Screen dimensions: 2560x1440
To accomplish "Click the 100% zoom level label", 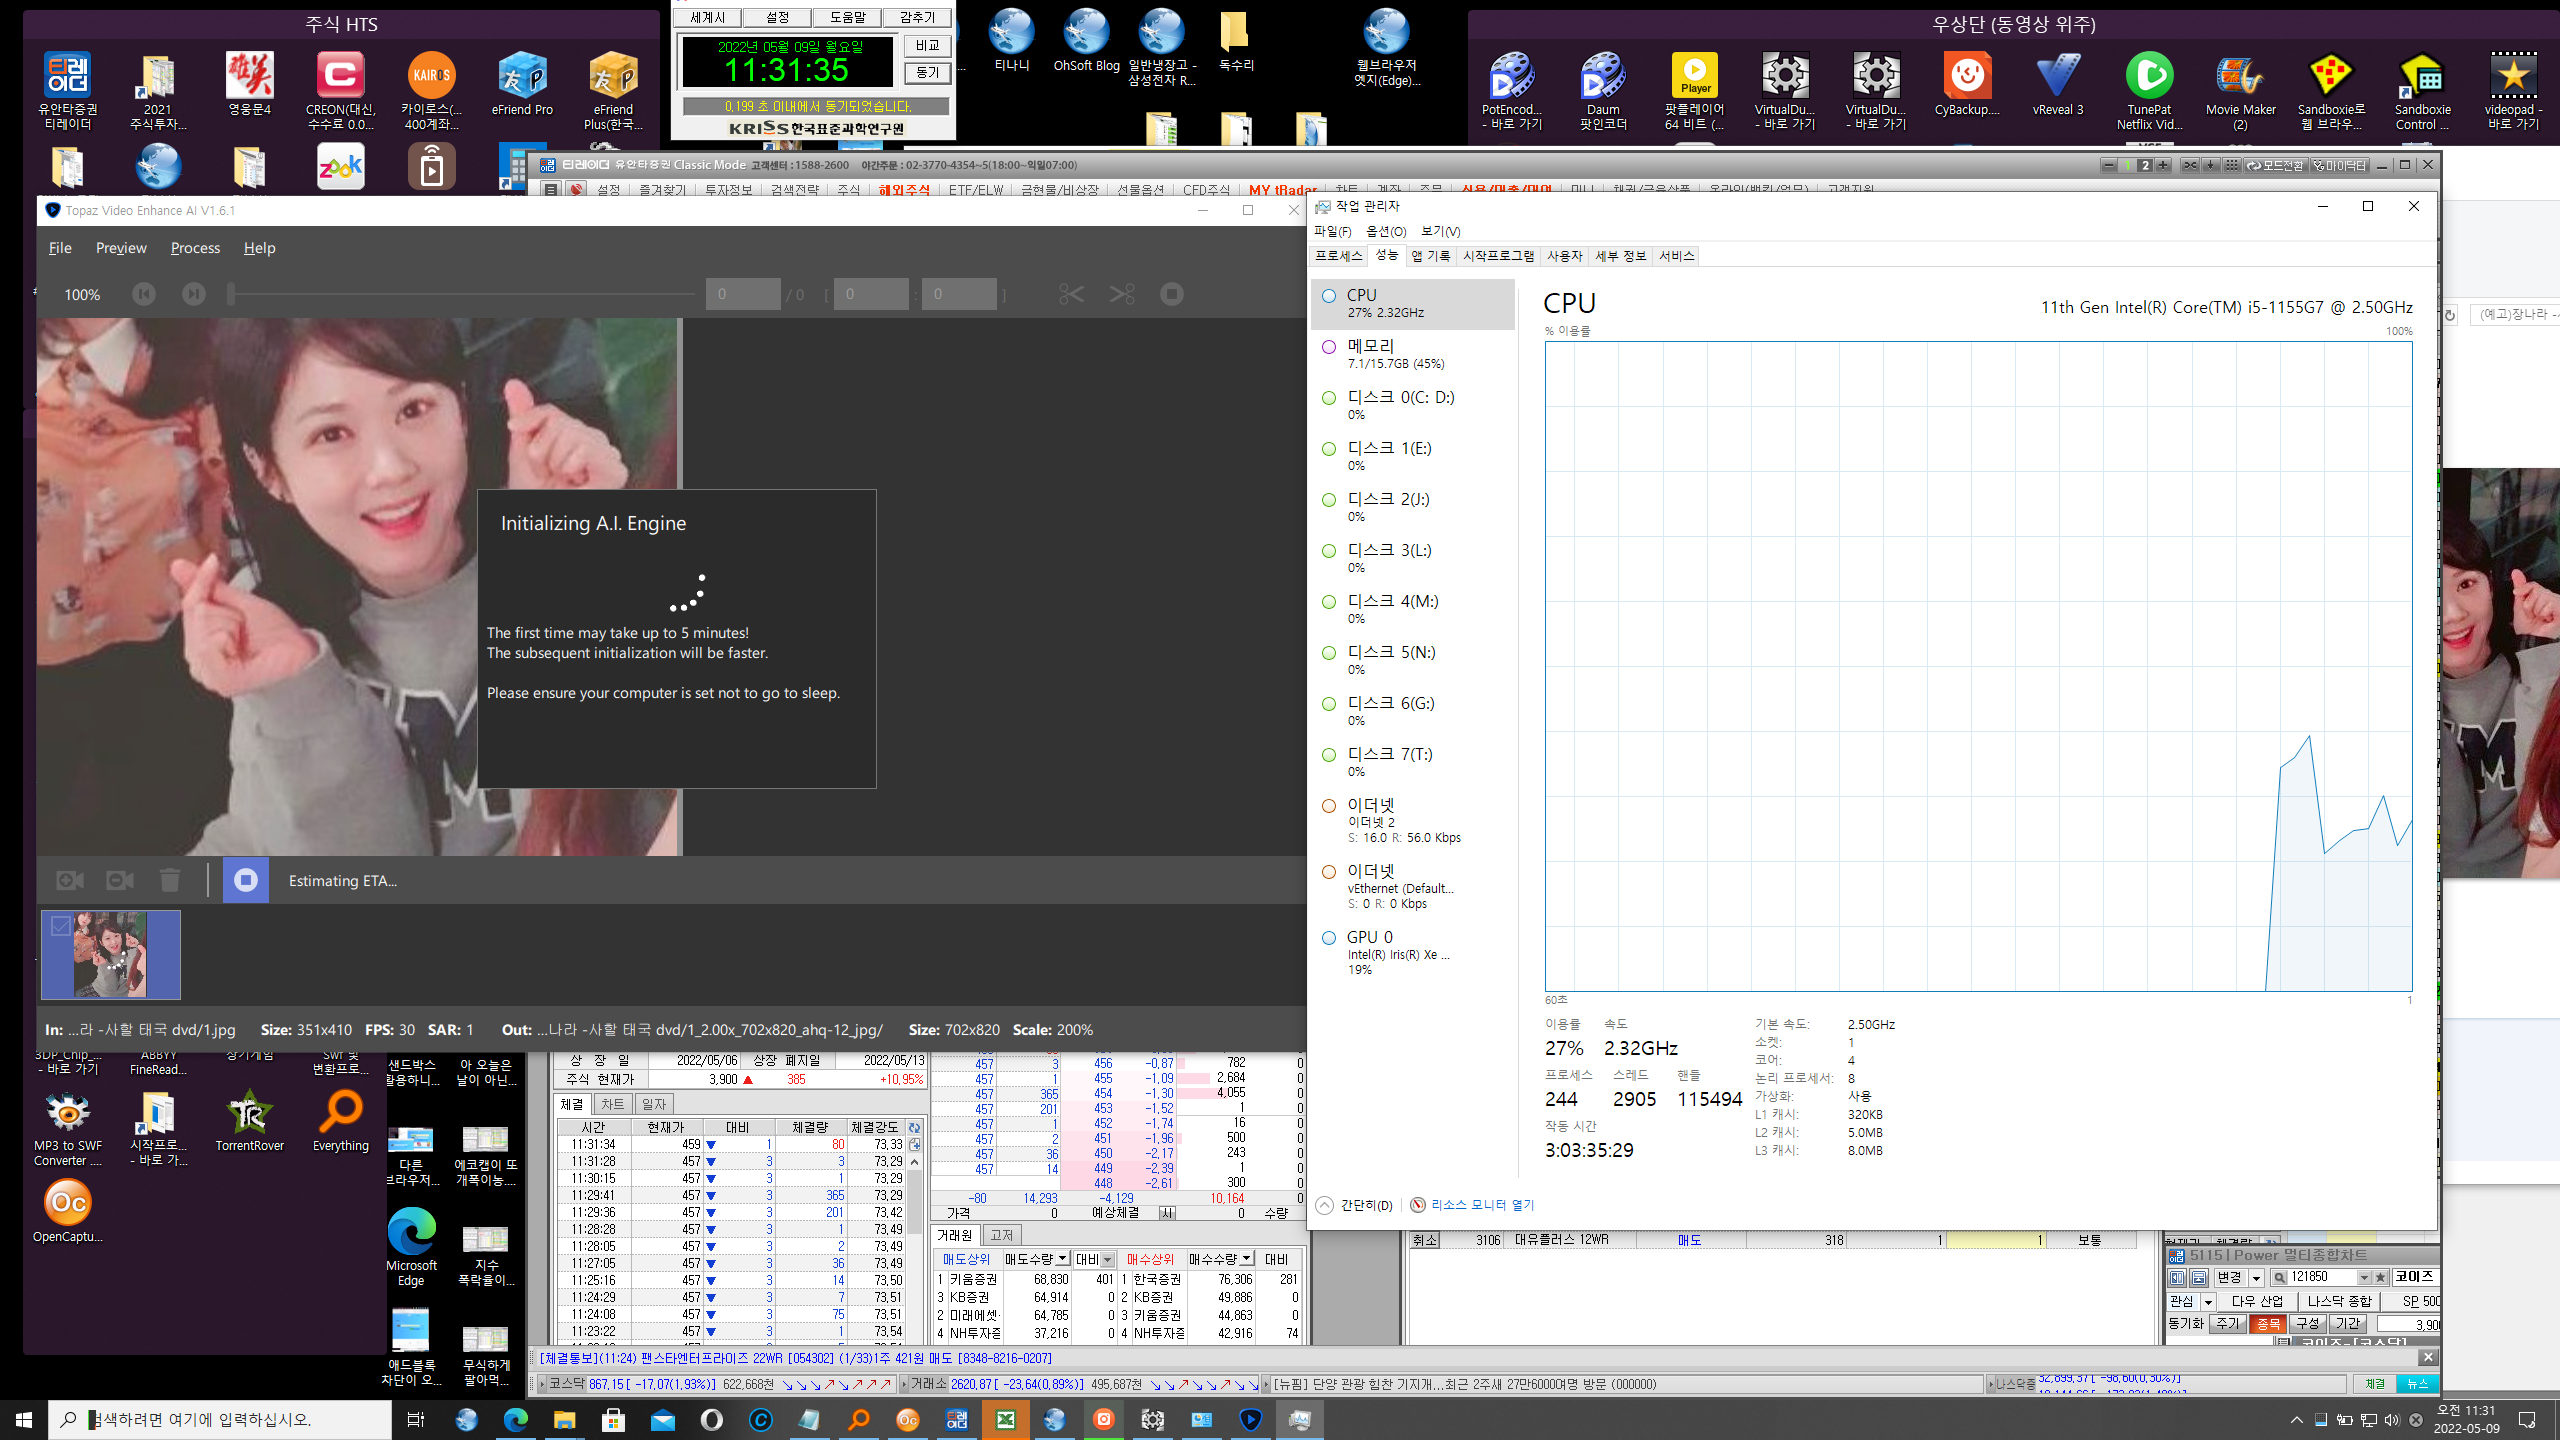I will click(82, 295).
